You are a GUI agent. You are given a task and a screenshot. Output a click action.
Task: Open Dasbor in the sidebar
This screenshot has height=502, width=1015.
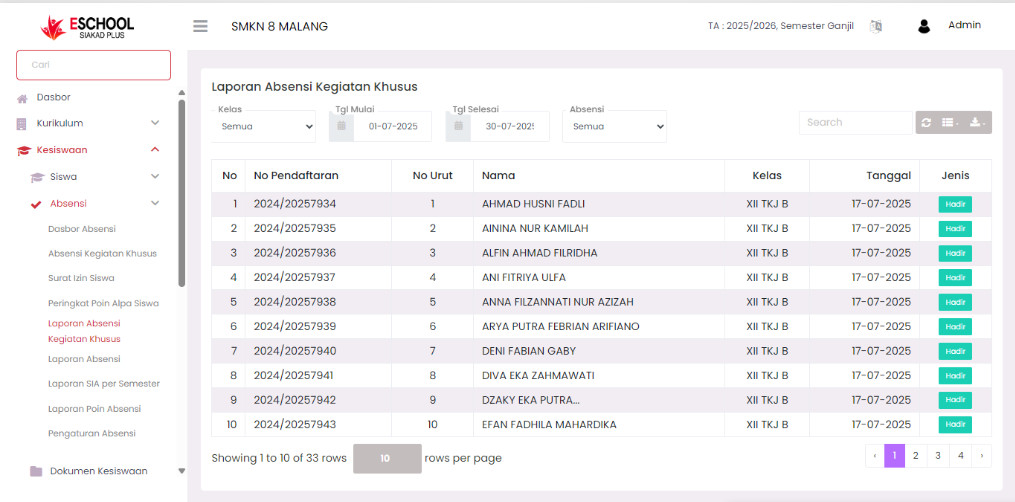pyautogui.click(x=53, y=97)
